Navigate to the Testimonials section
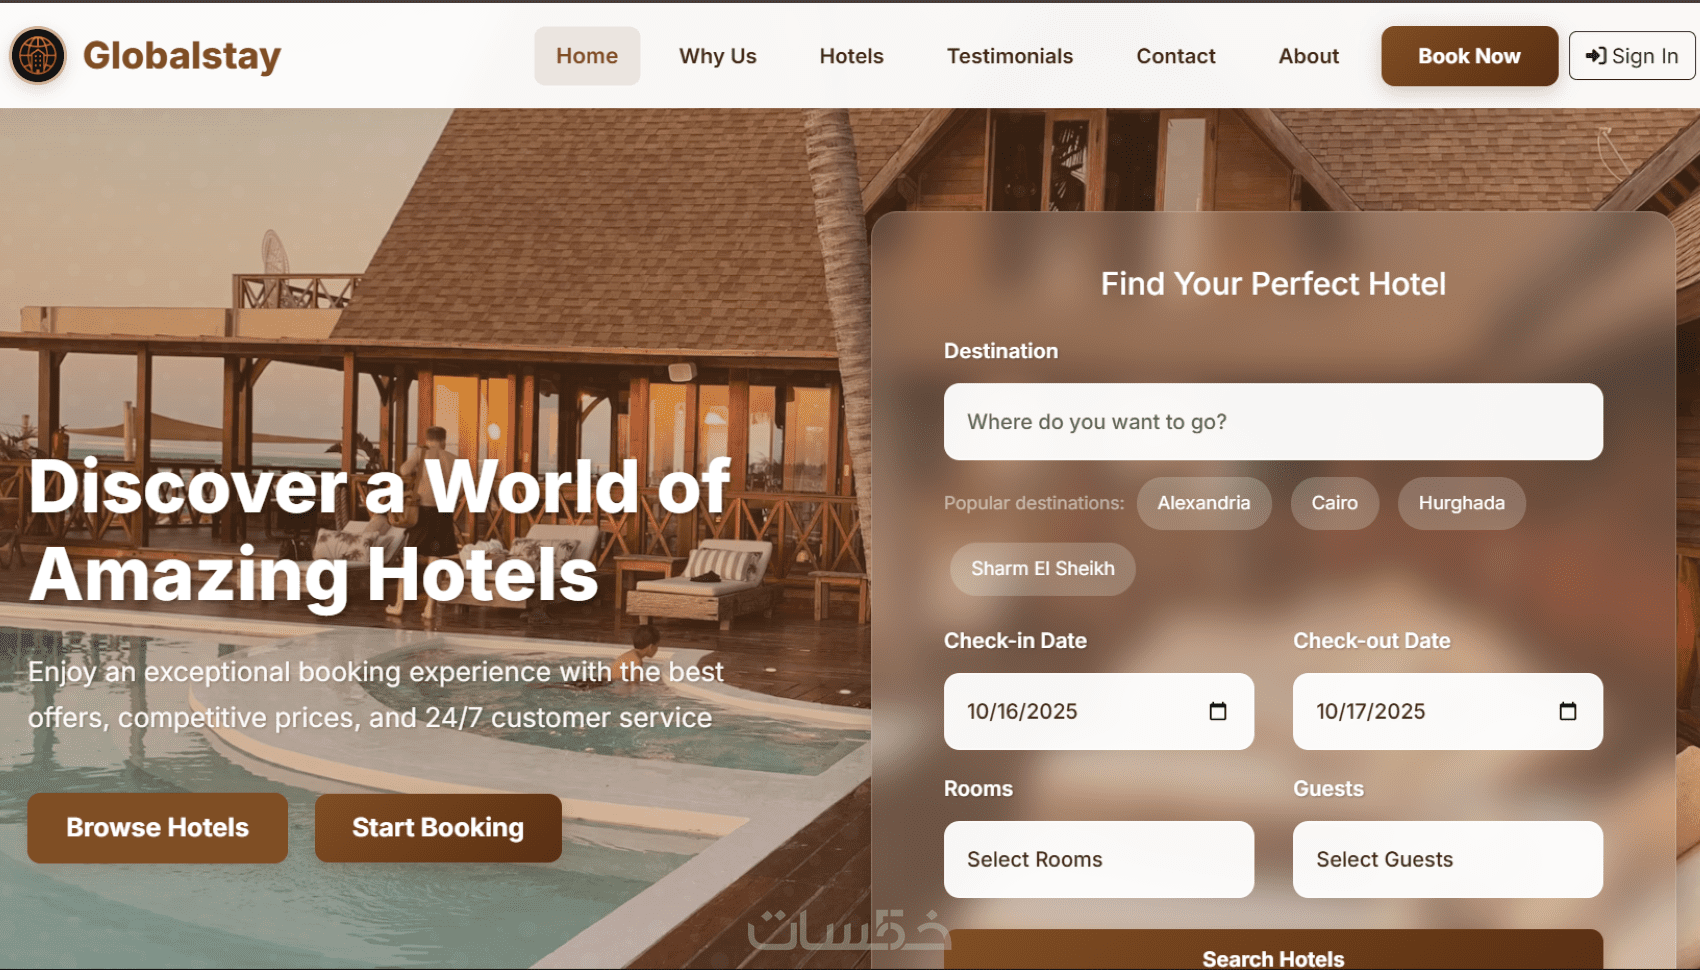Viewport: 1700px width, 970px height. click(x=1010, y=56)
